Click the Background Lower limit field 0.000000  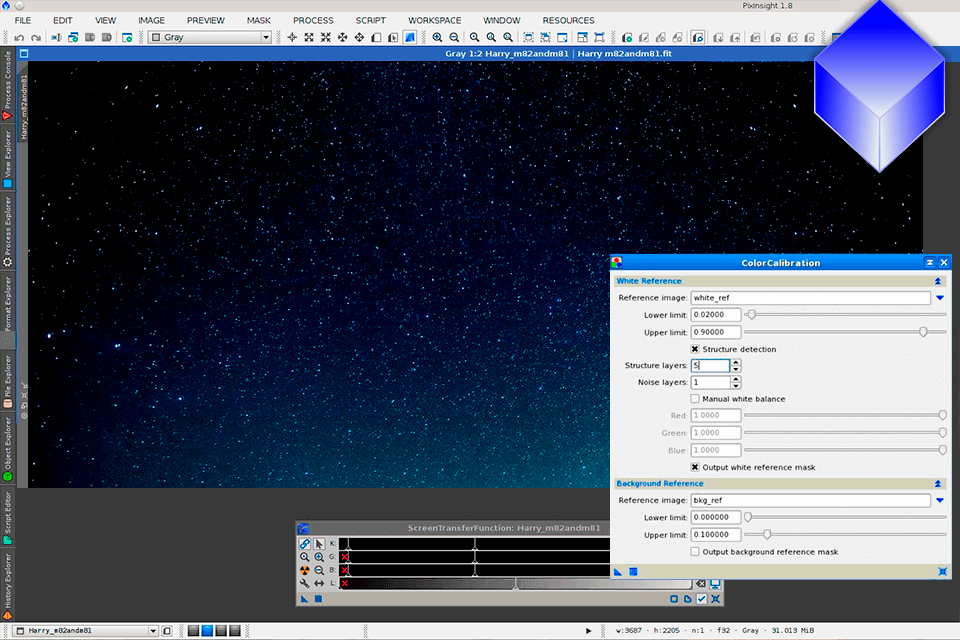click(x=716, y=518)
